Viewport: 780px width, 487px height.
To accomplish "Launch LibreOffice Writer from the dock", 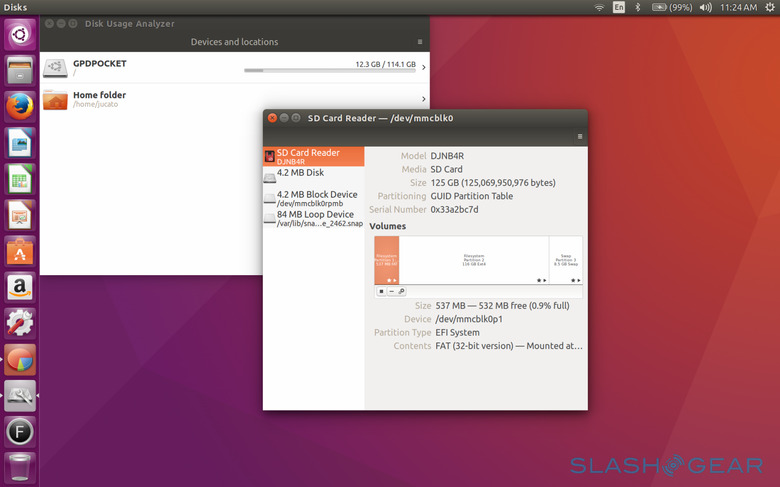I will point(20,143).
